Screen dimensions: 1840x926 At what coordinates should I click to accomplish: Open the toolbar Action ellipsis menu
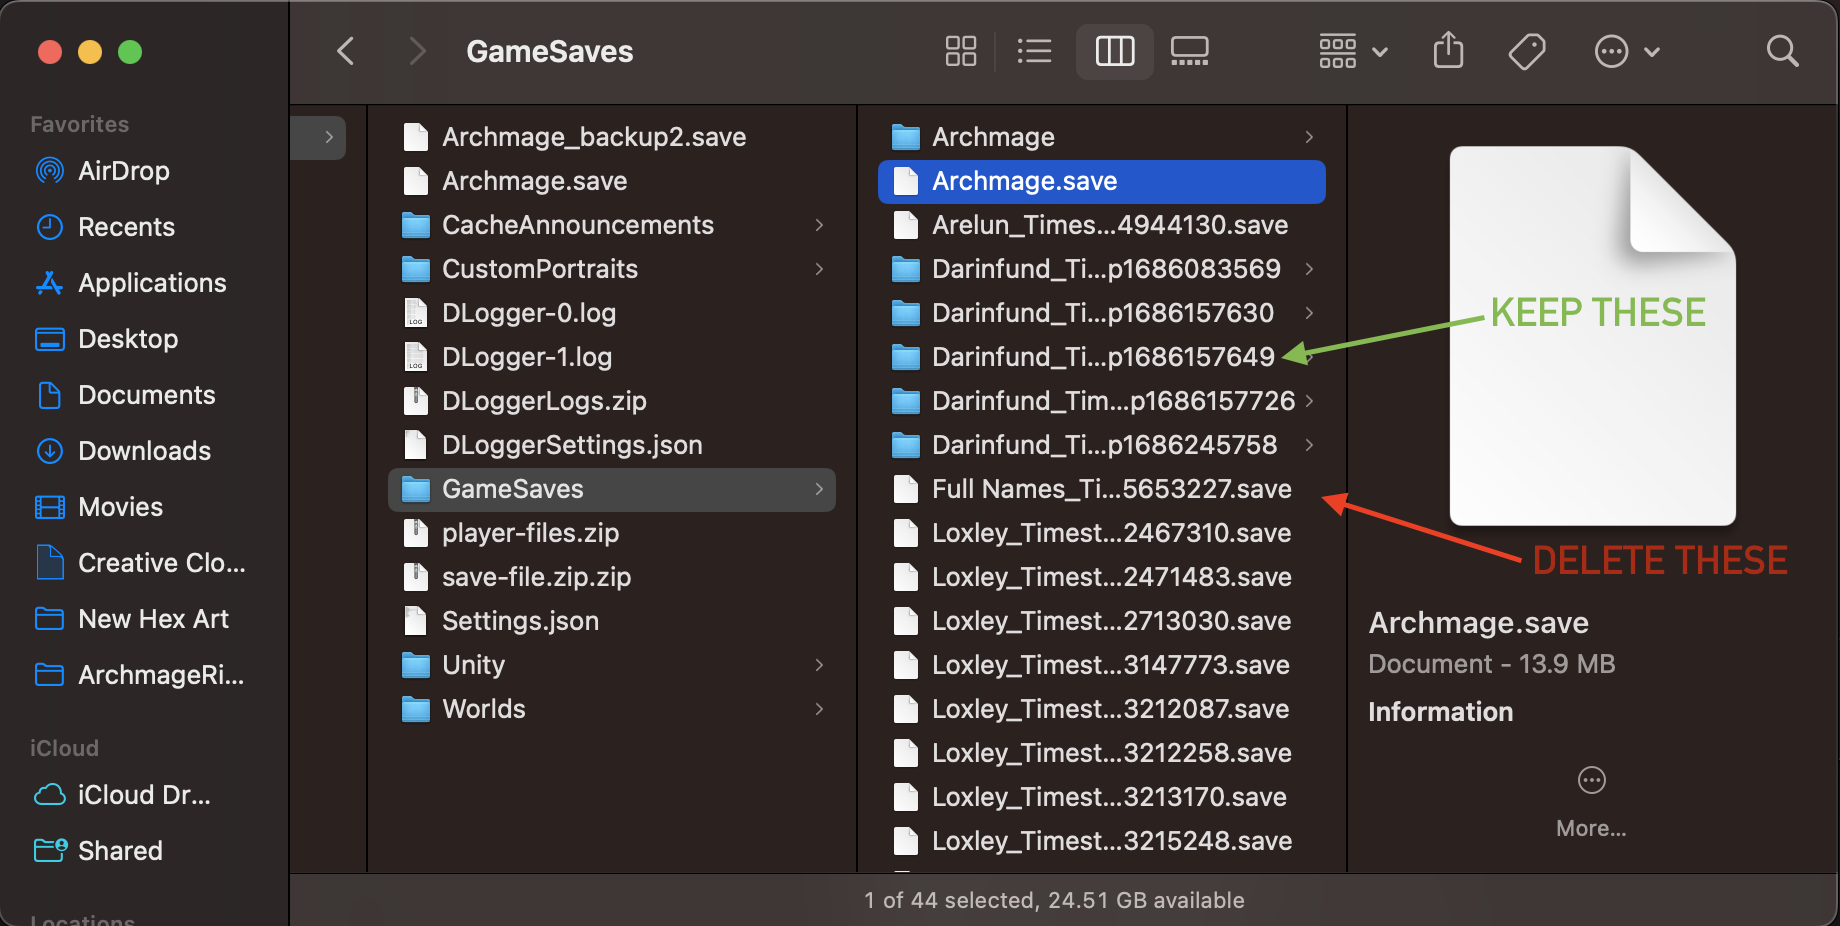click(1625, 51)
